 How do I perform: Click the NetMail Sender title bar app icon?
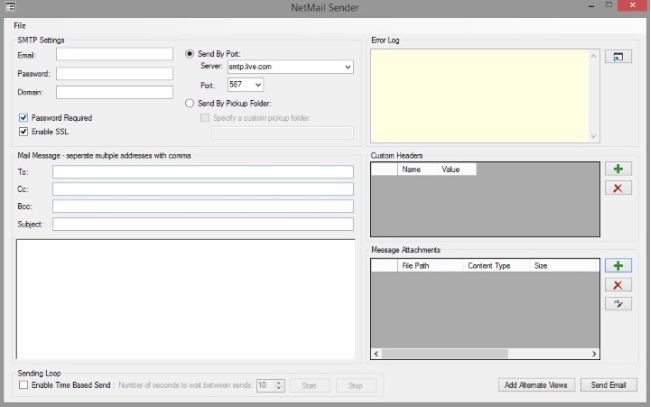[10, 7]
